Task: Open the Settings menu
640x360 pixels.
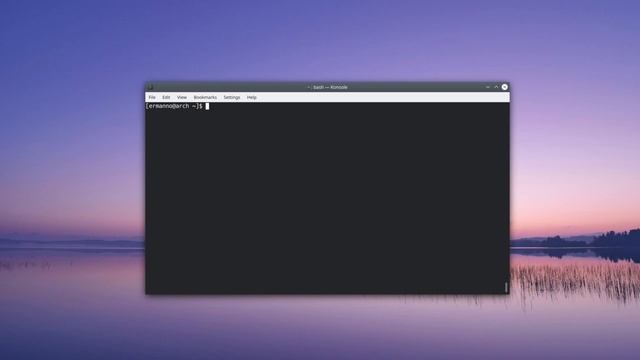Action: [x=232, y=98]
